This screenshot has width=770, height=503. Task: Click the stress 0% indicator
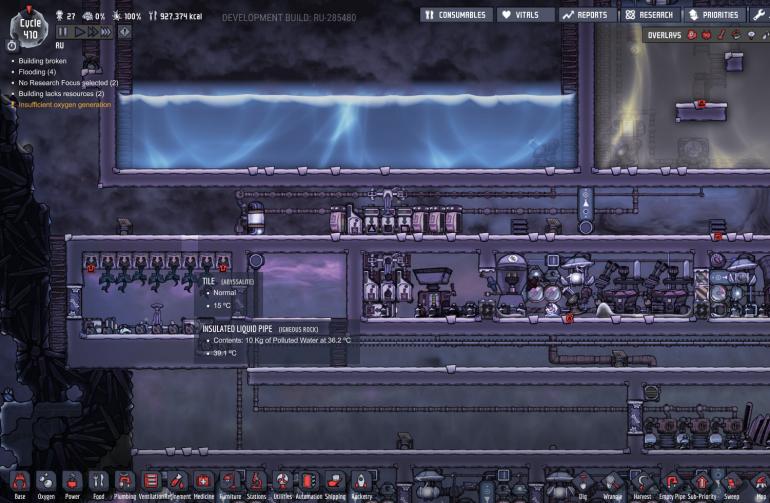pyautogui.click(x=94, y=16)
